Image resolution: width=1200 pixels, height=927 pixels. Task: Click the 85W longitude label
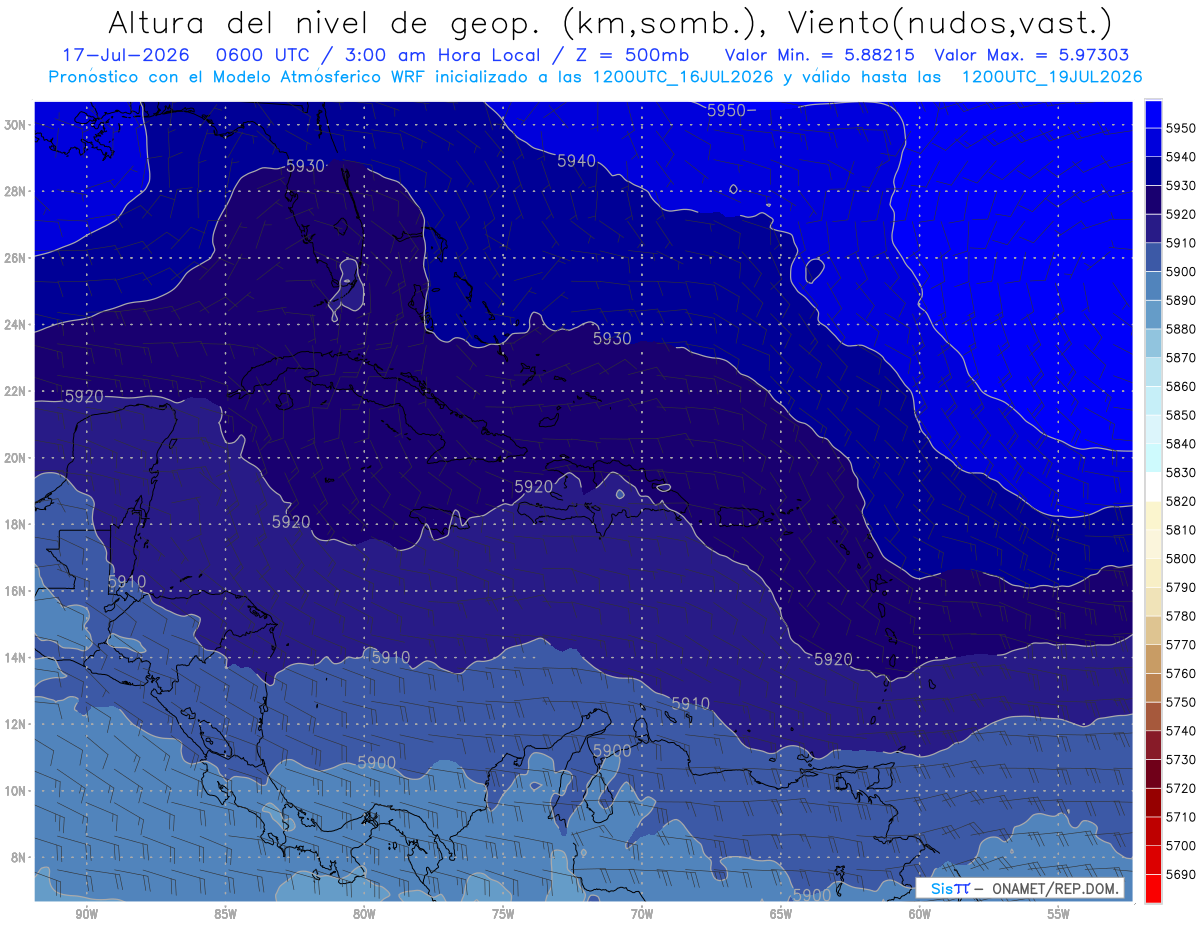225,915
